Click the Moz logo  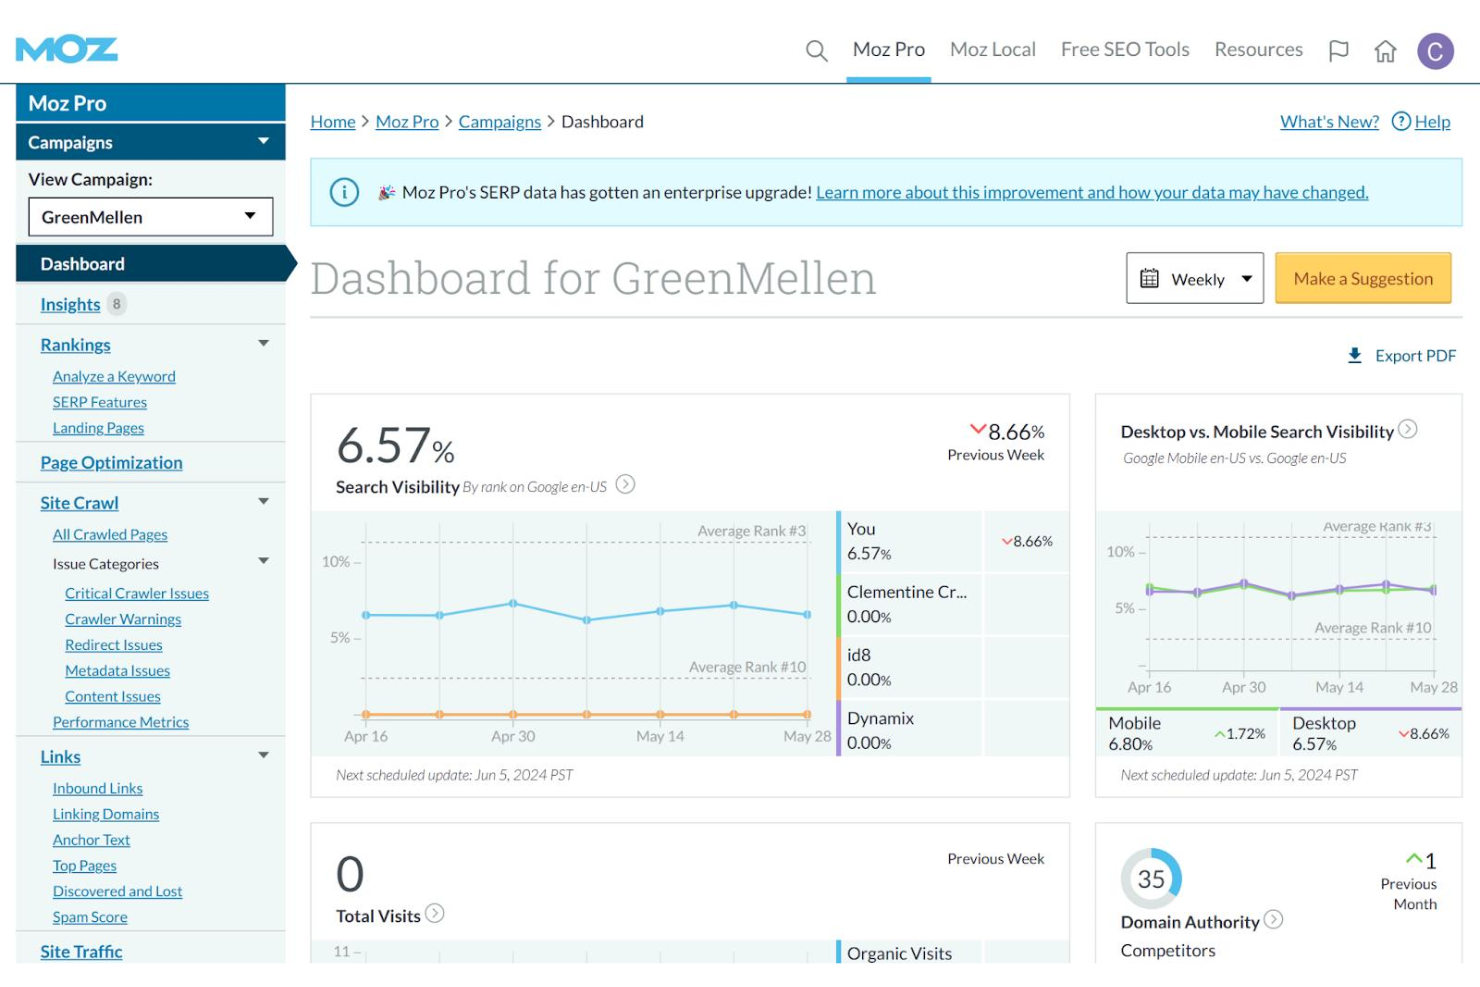pyautogui.click(x=67, y=49)
